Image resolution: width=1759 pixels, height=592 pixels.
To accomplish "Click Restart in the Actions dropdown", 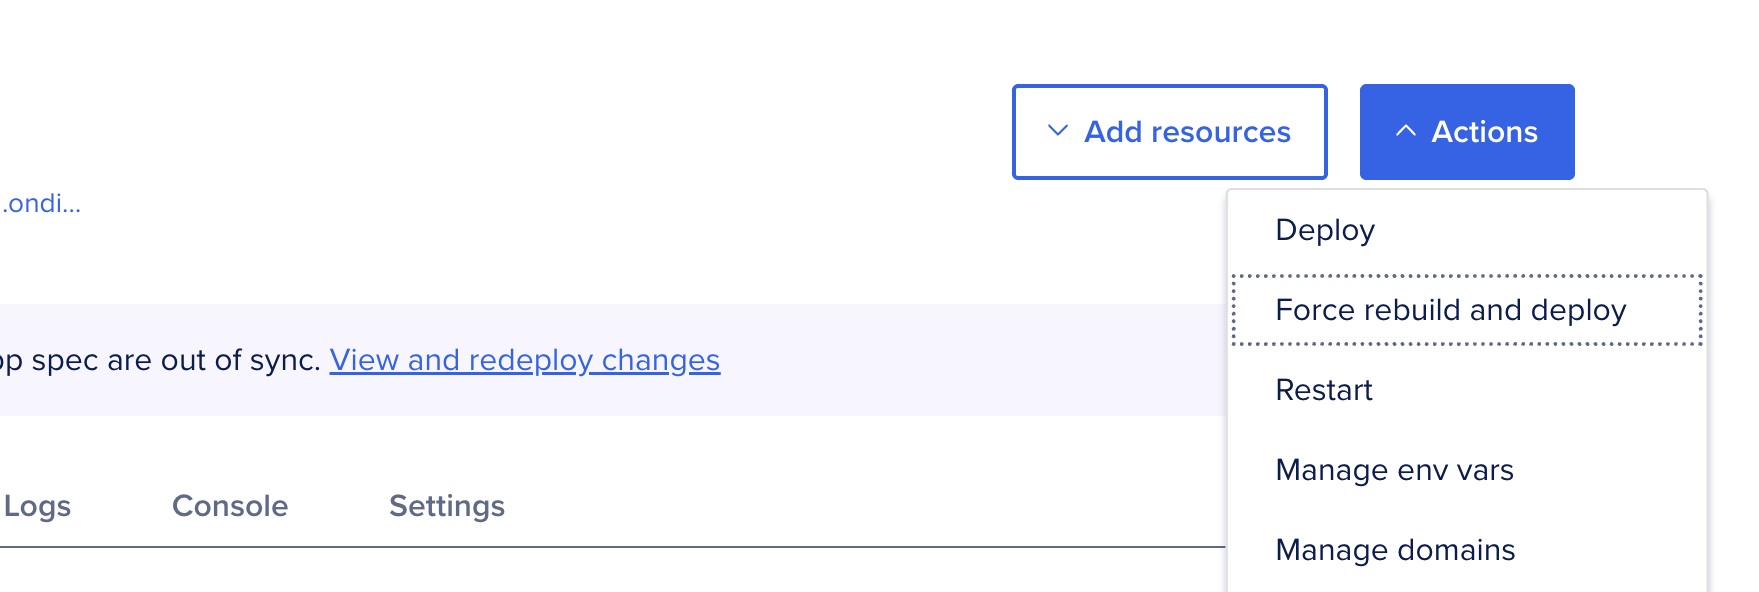I will click(1324, 390).
